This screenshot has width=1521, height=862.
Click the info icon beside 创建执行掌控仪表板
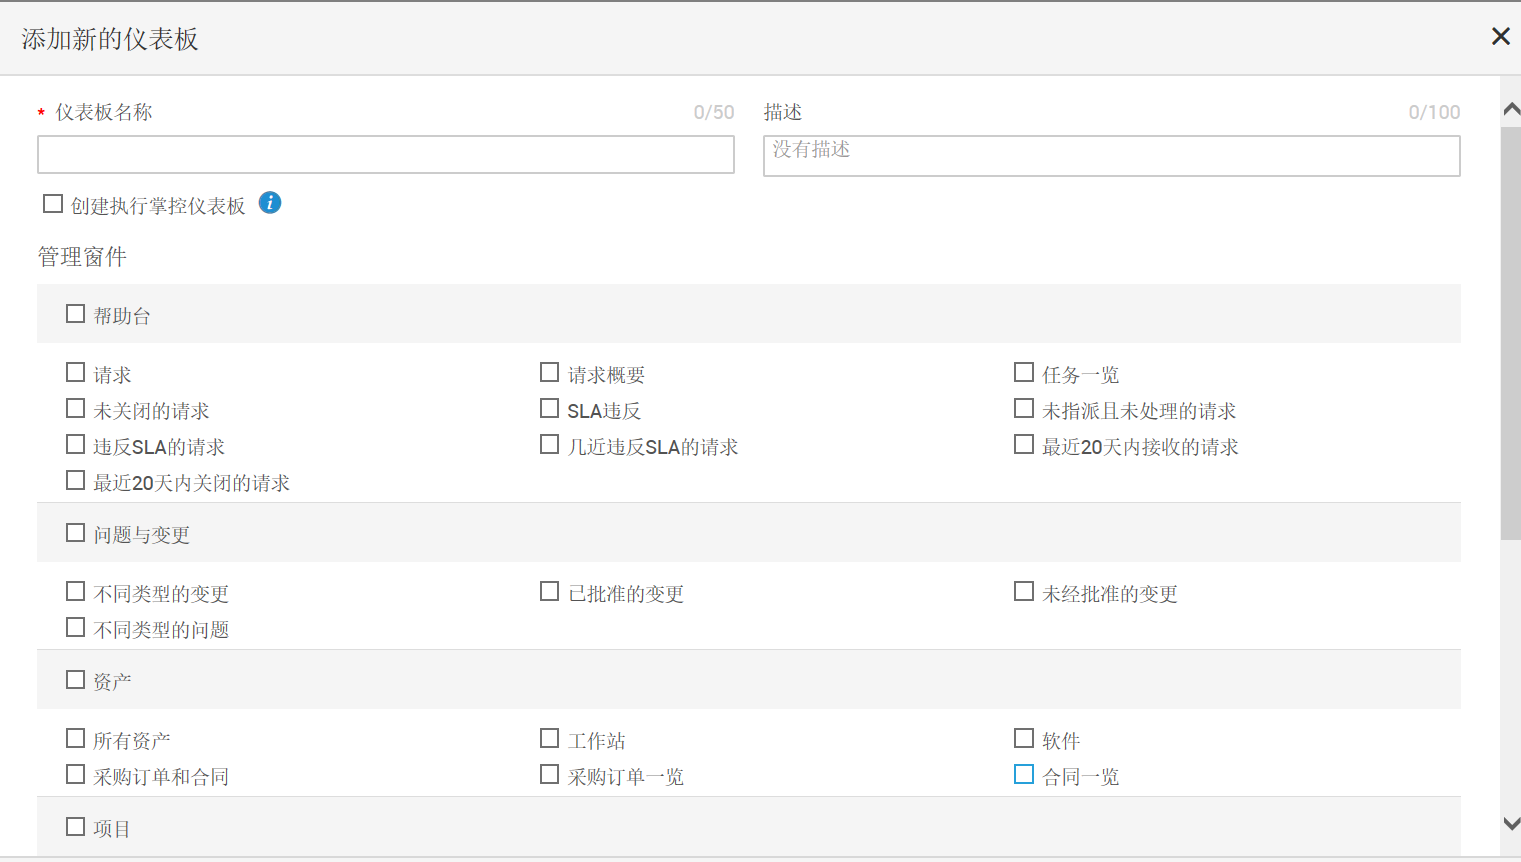click(270, 203)
